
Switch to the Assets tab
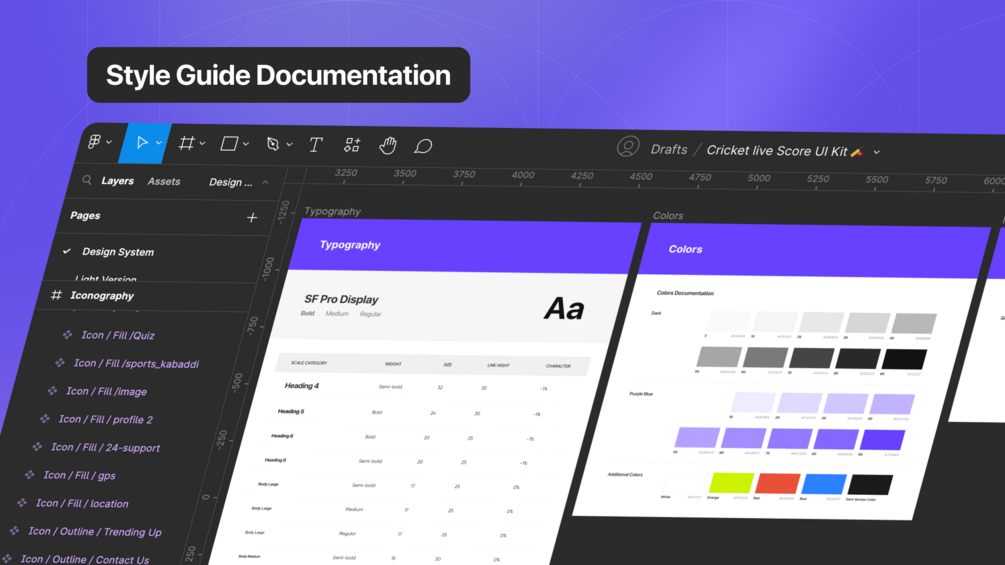tap(164, 181)
